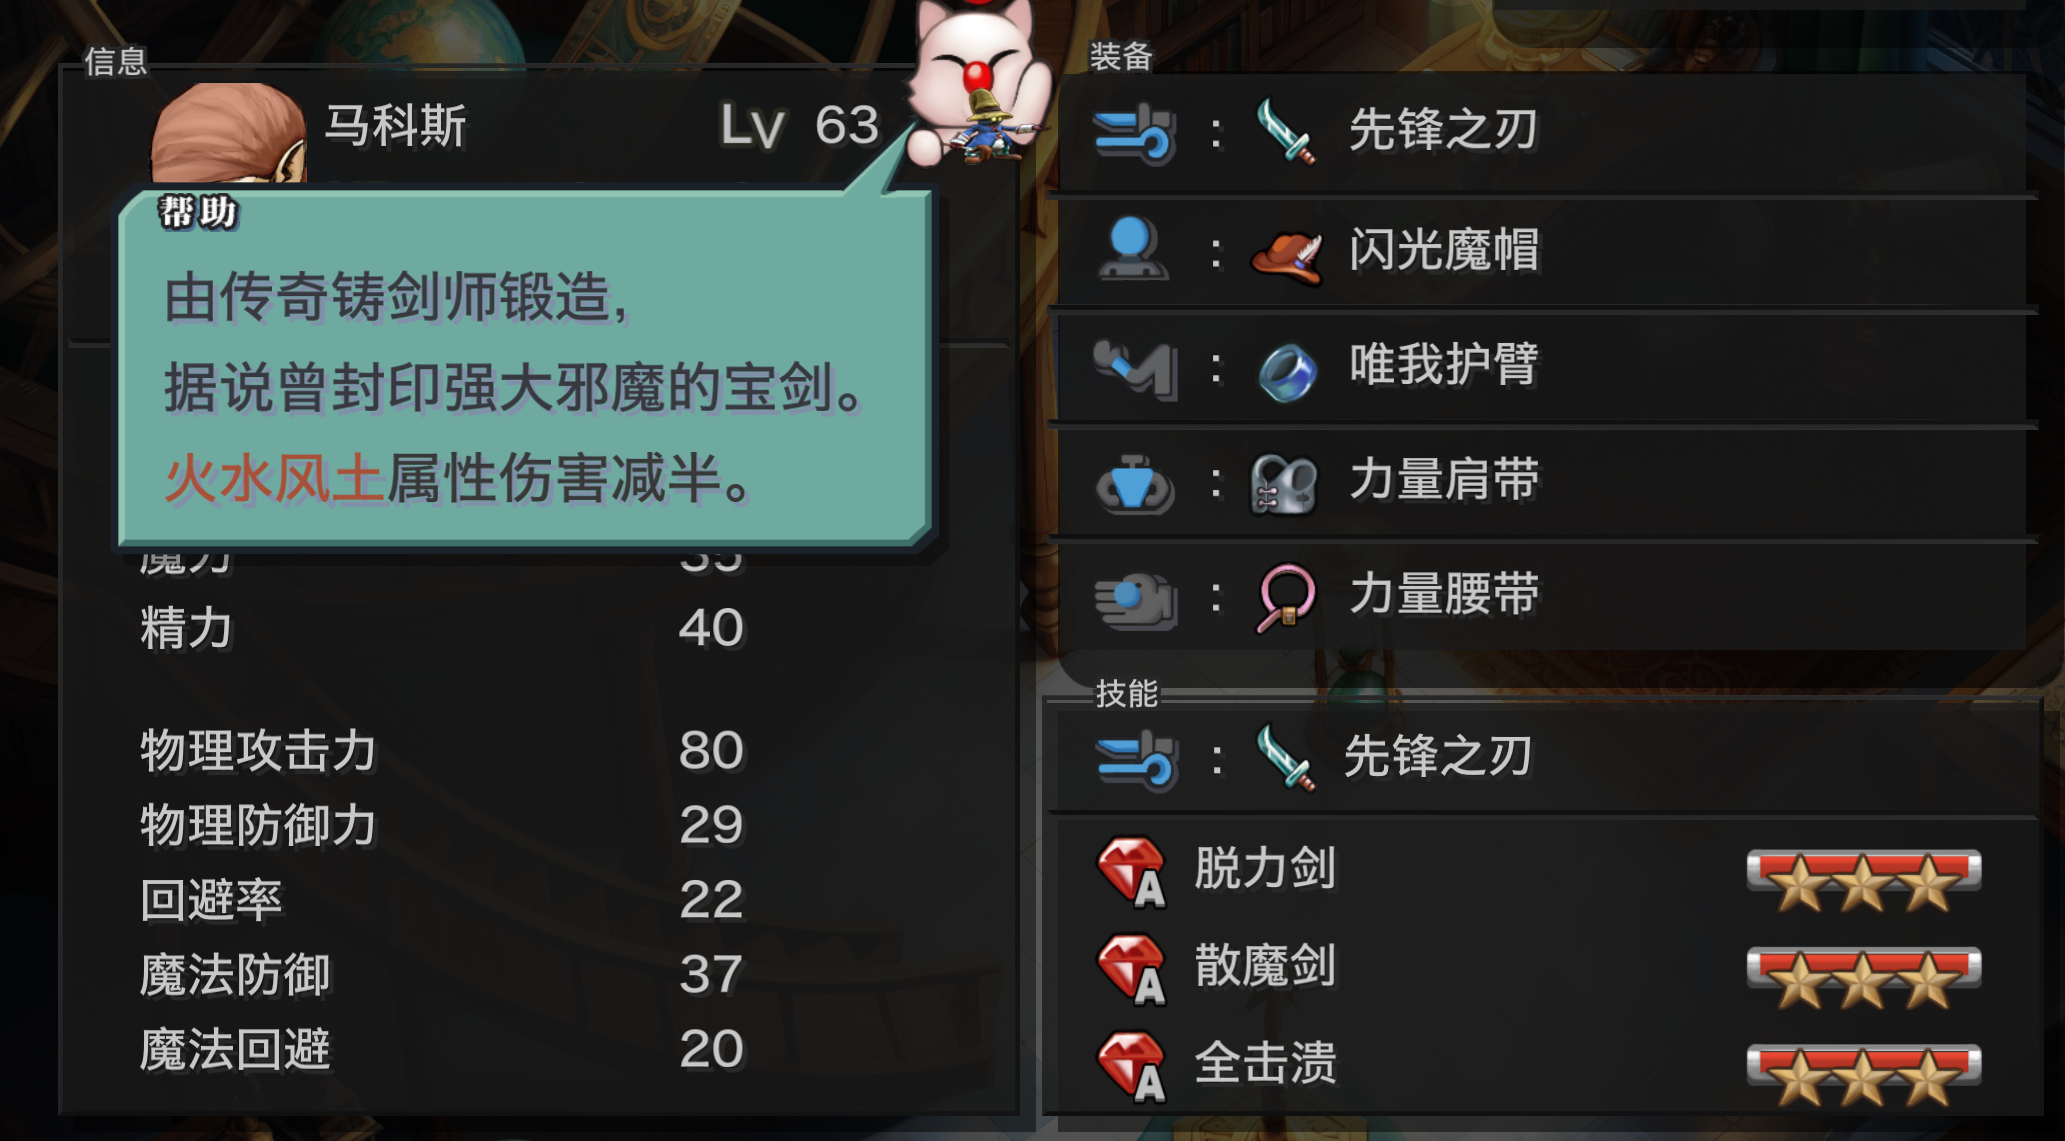Image resolution: width=2065 pixels, height=1141 pixels.
Task: Select the accessory slot icon beside 力量腰带
Action: pos(1135,598)
